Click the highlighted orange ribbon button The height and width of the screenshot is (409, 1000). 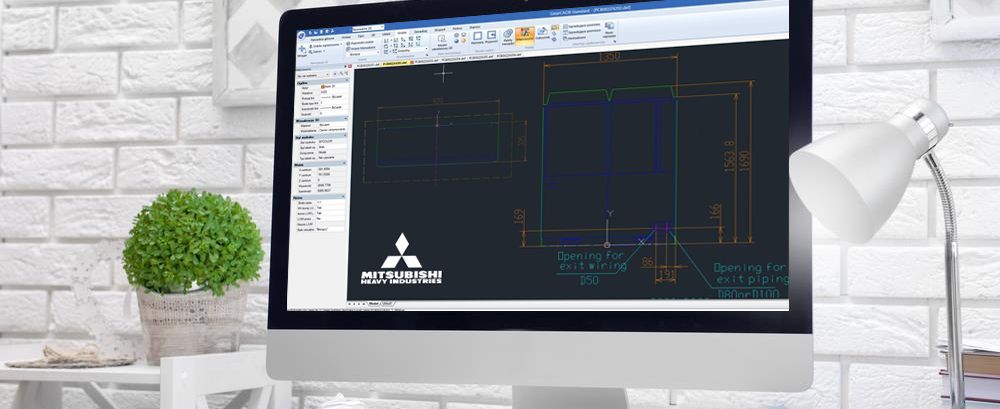(525, 34)
